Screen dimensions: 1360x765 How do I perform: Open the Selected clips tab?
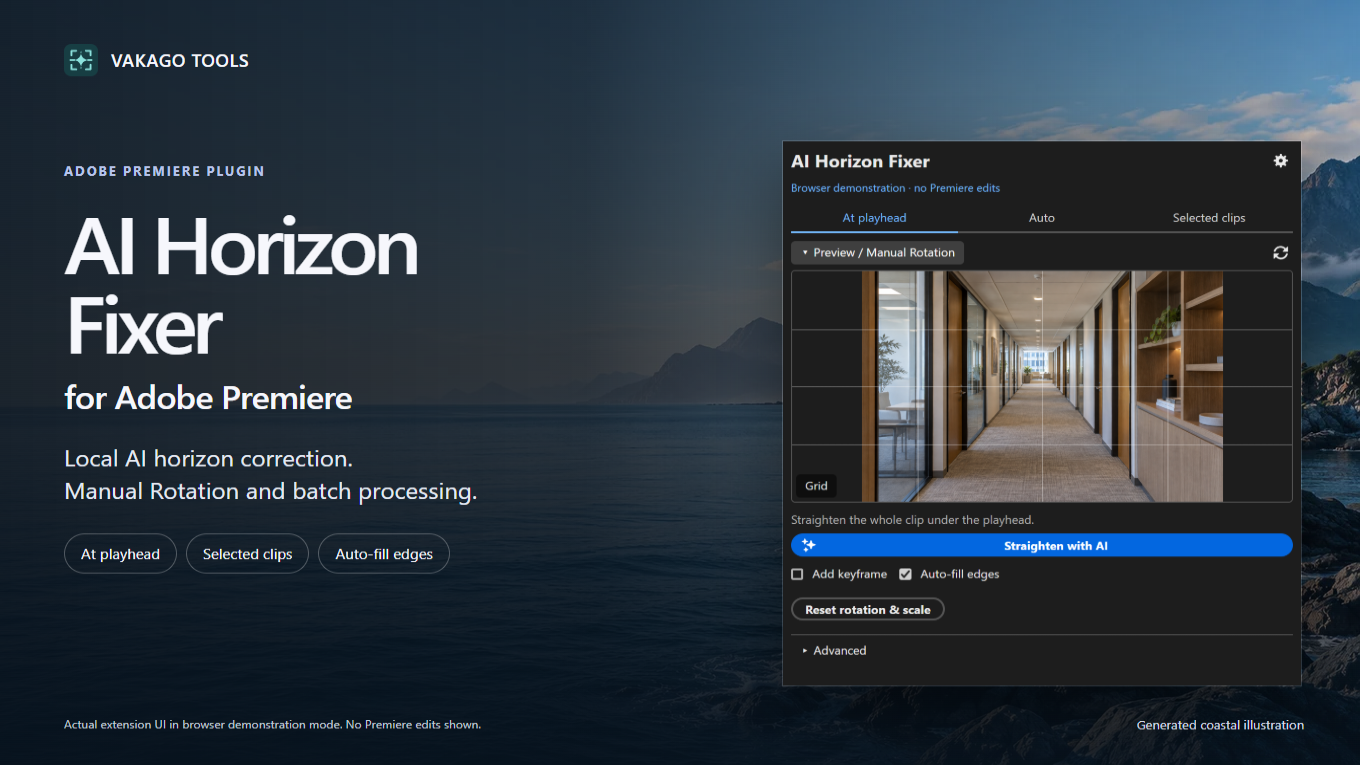(1209, 218)
